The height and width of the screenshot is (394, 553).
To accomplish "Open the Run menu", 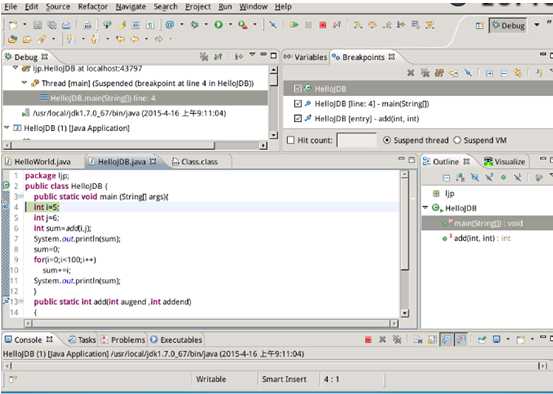I will (225, 7).
